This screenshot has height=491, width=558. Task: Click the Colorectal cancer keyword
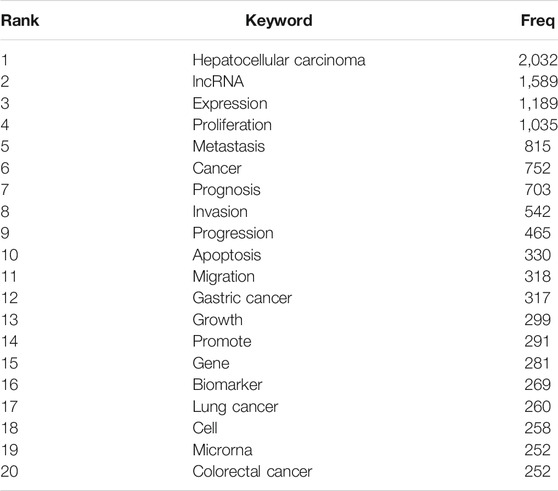[x=252, y=471]
